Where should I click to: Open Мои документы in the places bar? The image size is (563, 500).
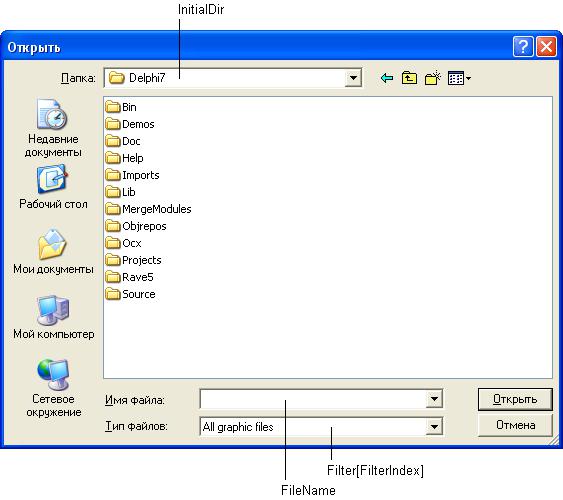coord(53,252)
